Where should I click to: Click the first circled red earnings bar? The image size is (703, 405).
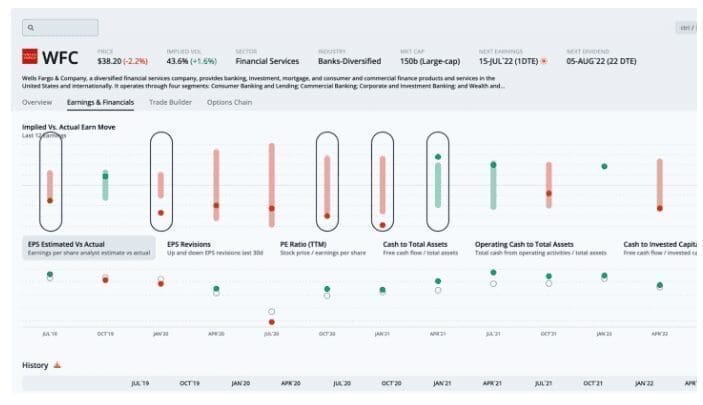point(50,185)
